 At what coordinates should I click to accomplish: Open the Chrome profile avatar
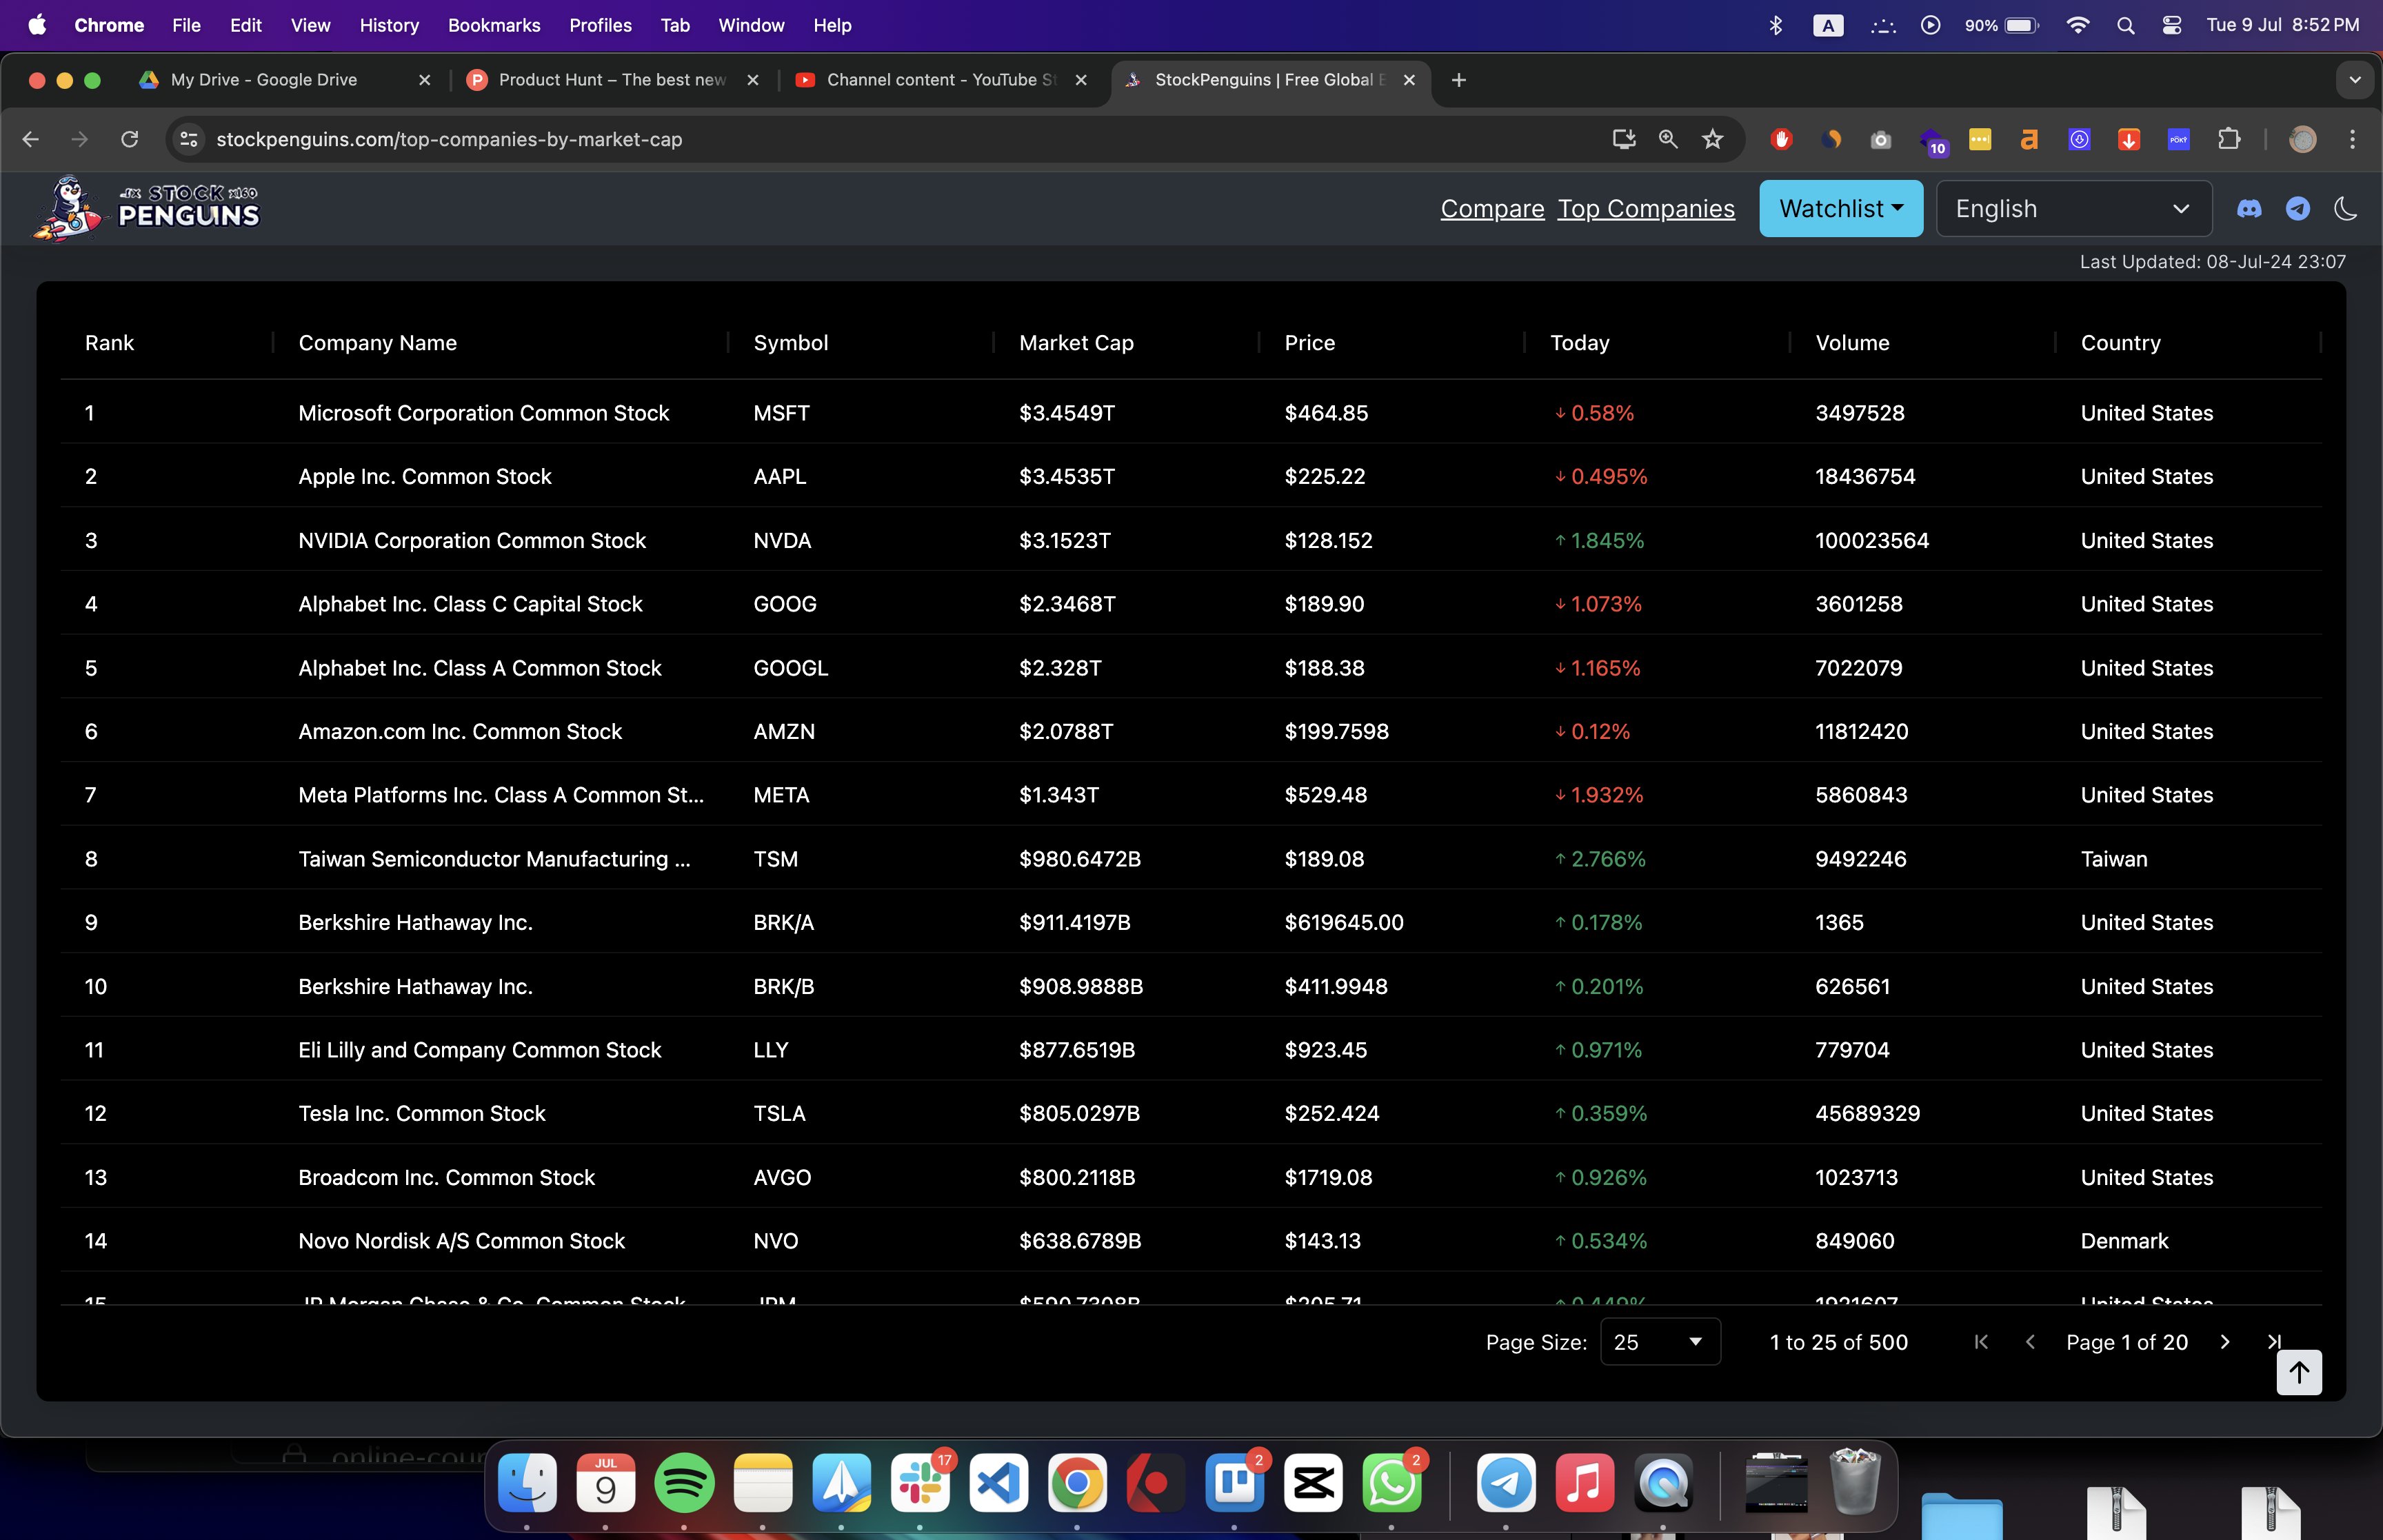[2303, 139]
